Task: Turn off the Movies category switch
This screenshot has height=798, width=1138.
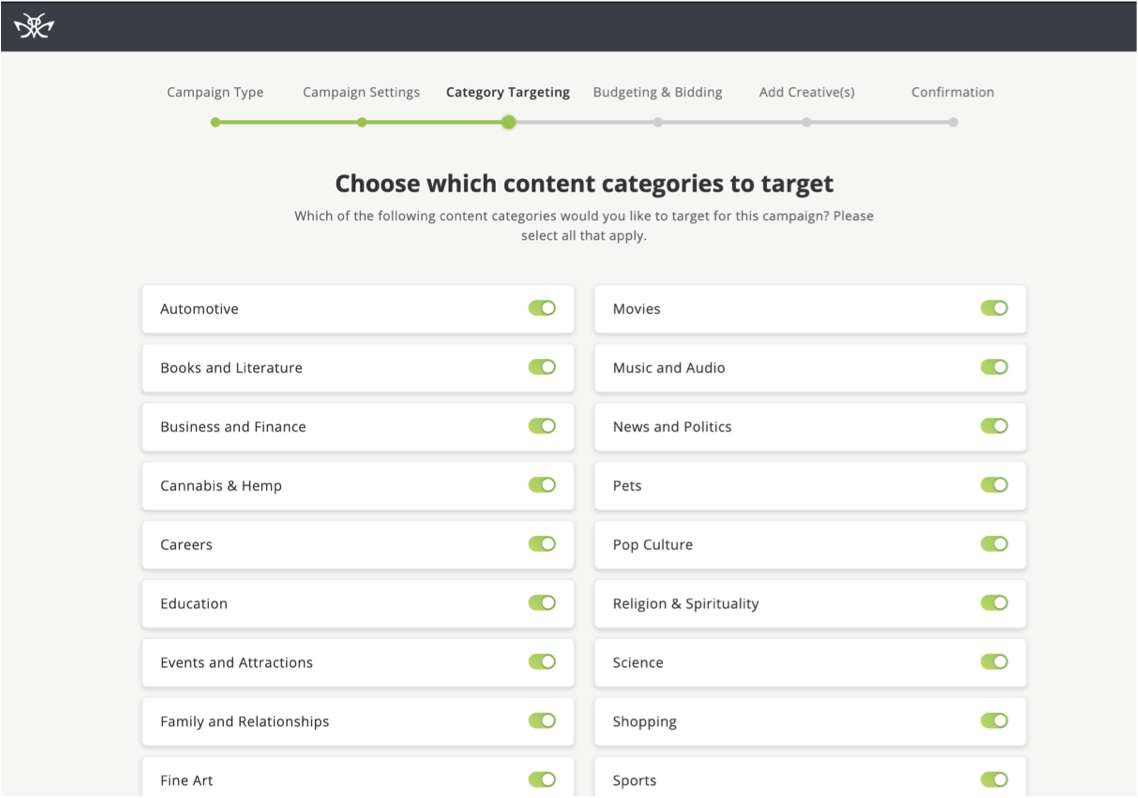Action: coord(994,308)
